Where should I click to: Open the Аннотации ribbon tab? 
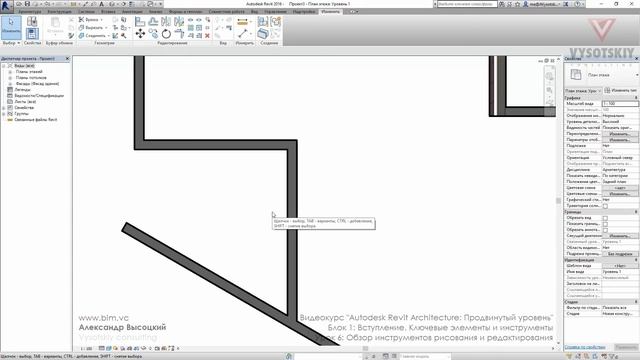point(132,12)
